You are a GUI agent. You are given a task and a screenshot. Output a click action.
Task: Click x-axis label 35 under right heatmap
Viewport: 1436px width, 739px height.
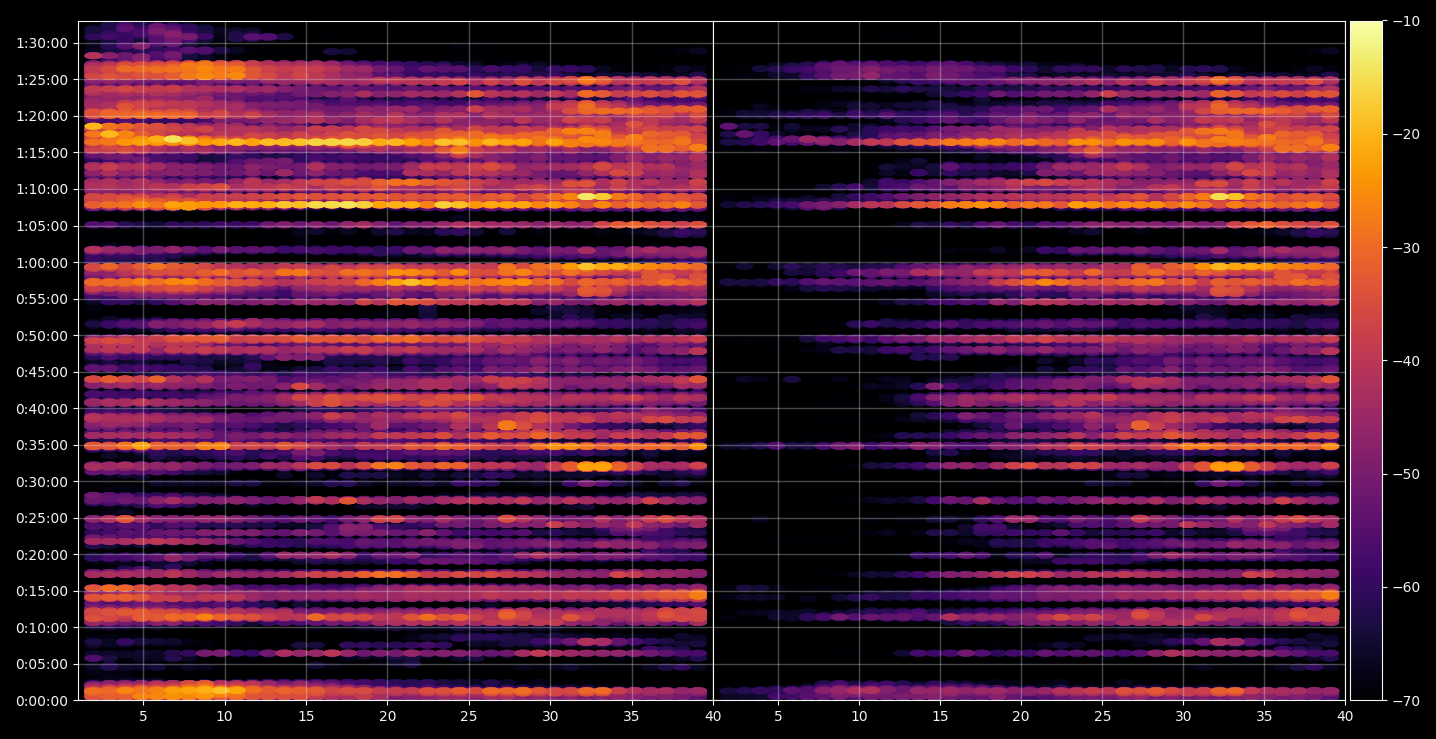[x=1264, y=717]
